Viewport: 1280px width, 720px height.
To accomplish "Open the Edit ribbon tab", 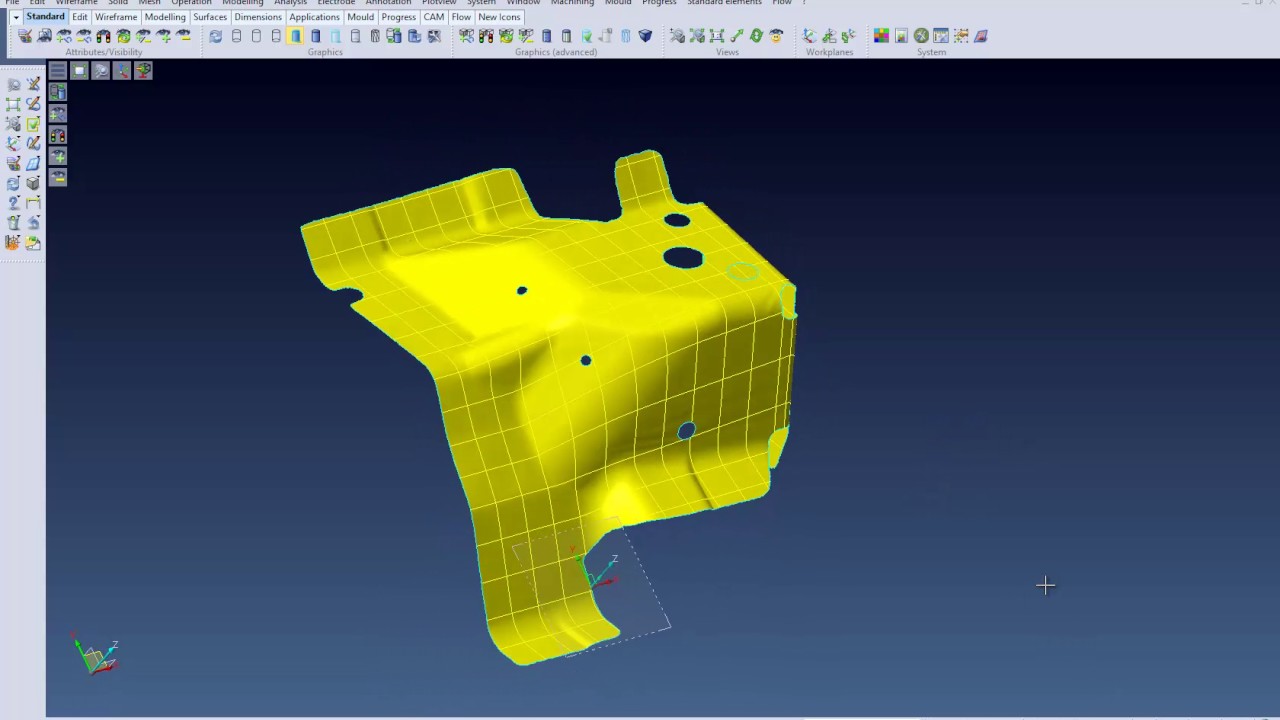I will click(79, 17).
